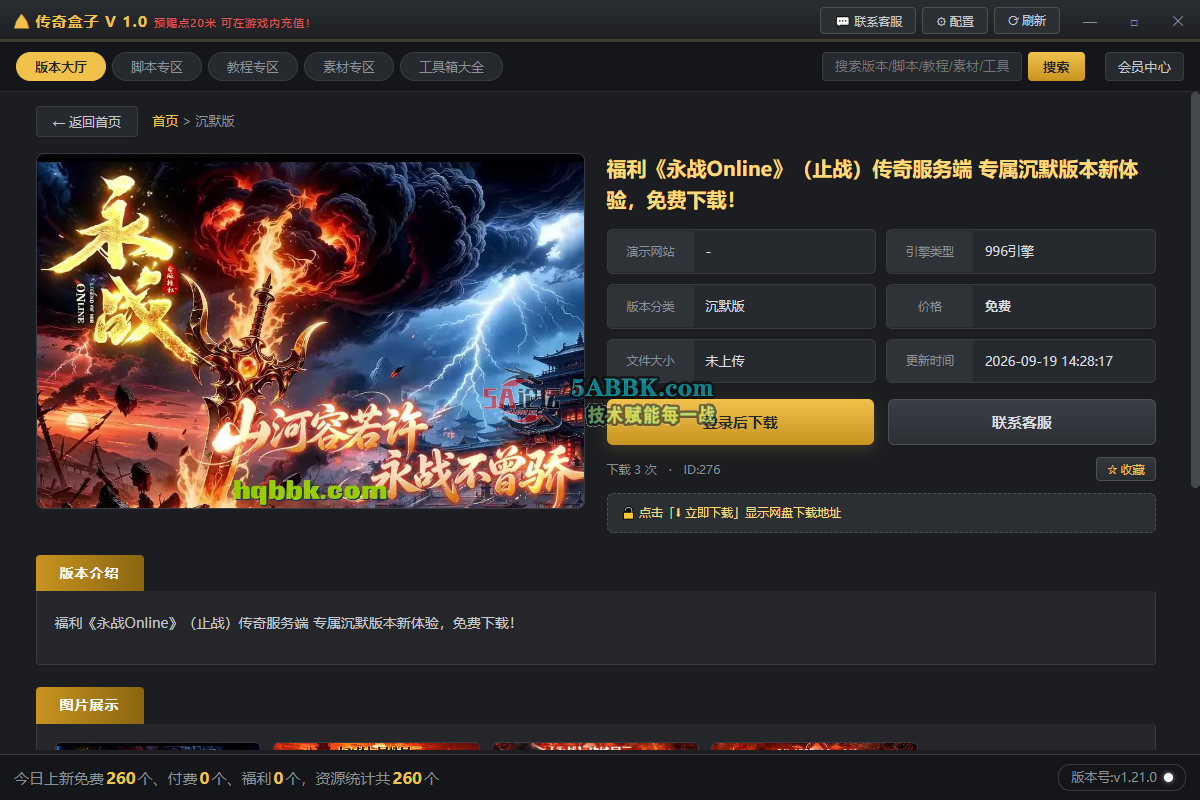The height and width of the screenshot is (800, 1200).
Task: Switch to the 版本大厅 tab
Action: click(x=61, y=67)
